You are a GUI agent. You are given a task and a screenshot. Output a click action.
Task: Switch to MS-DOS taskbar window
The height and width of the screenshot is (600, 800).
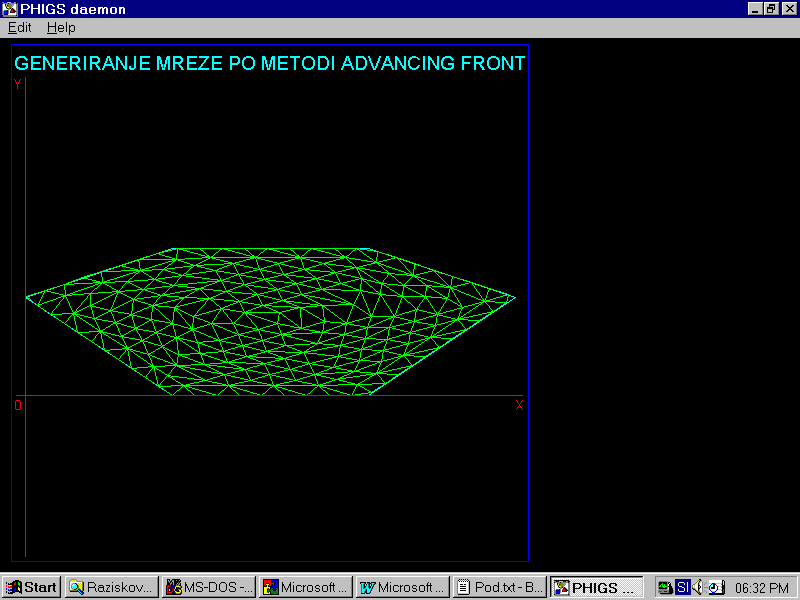209,587
